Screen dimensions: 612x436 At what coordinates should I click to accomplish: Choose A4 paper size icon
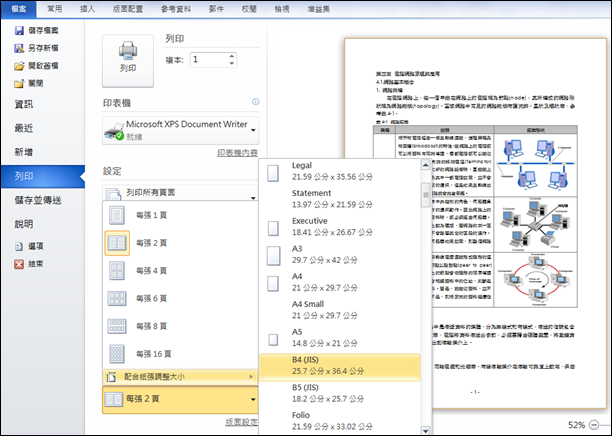click(273, 284)
